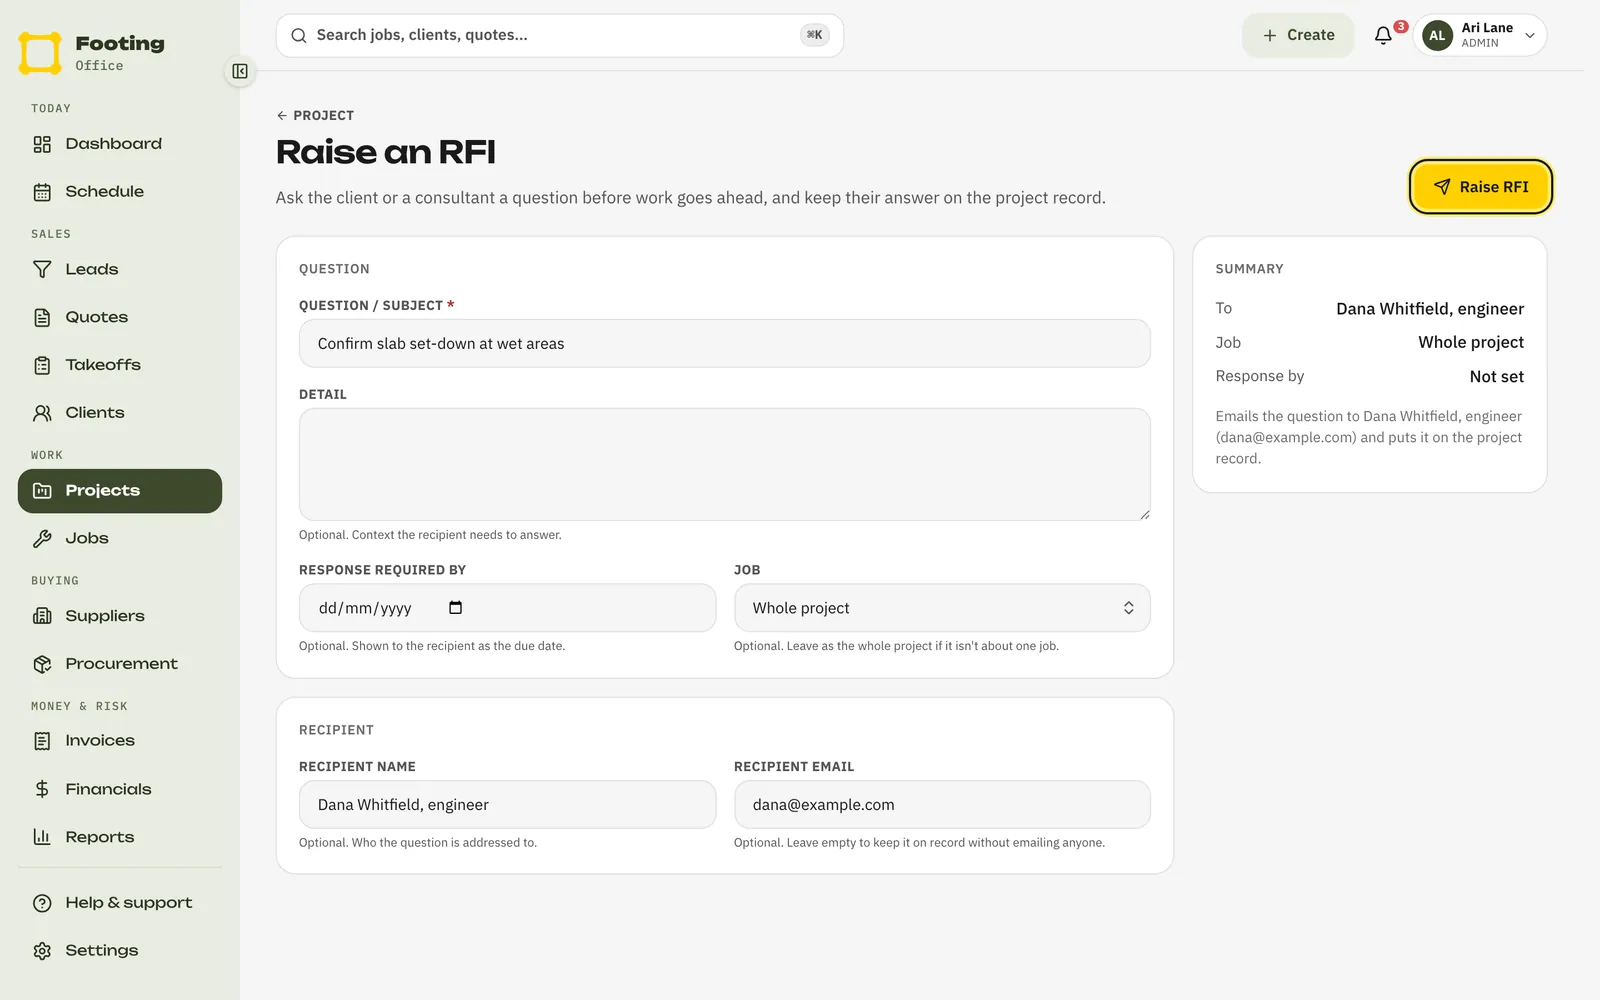Viewport: 1600px width, 1000px height.
Task: Click the Question / Subject input field
Action: pyautogui.click(x=725, y=343)
